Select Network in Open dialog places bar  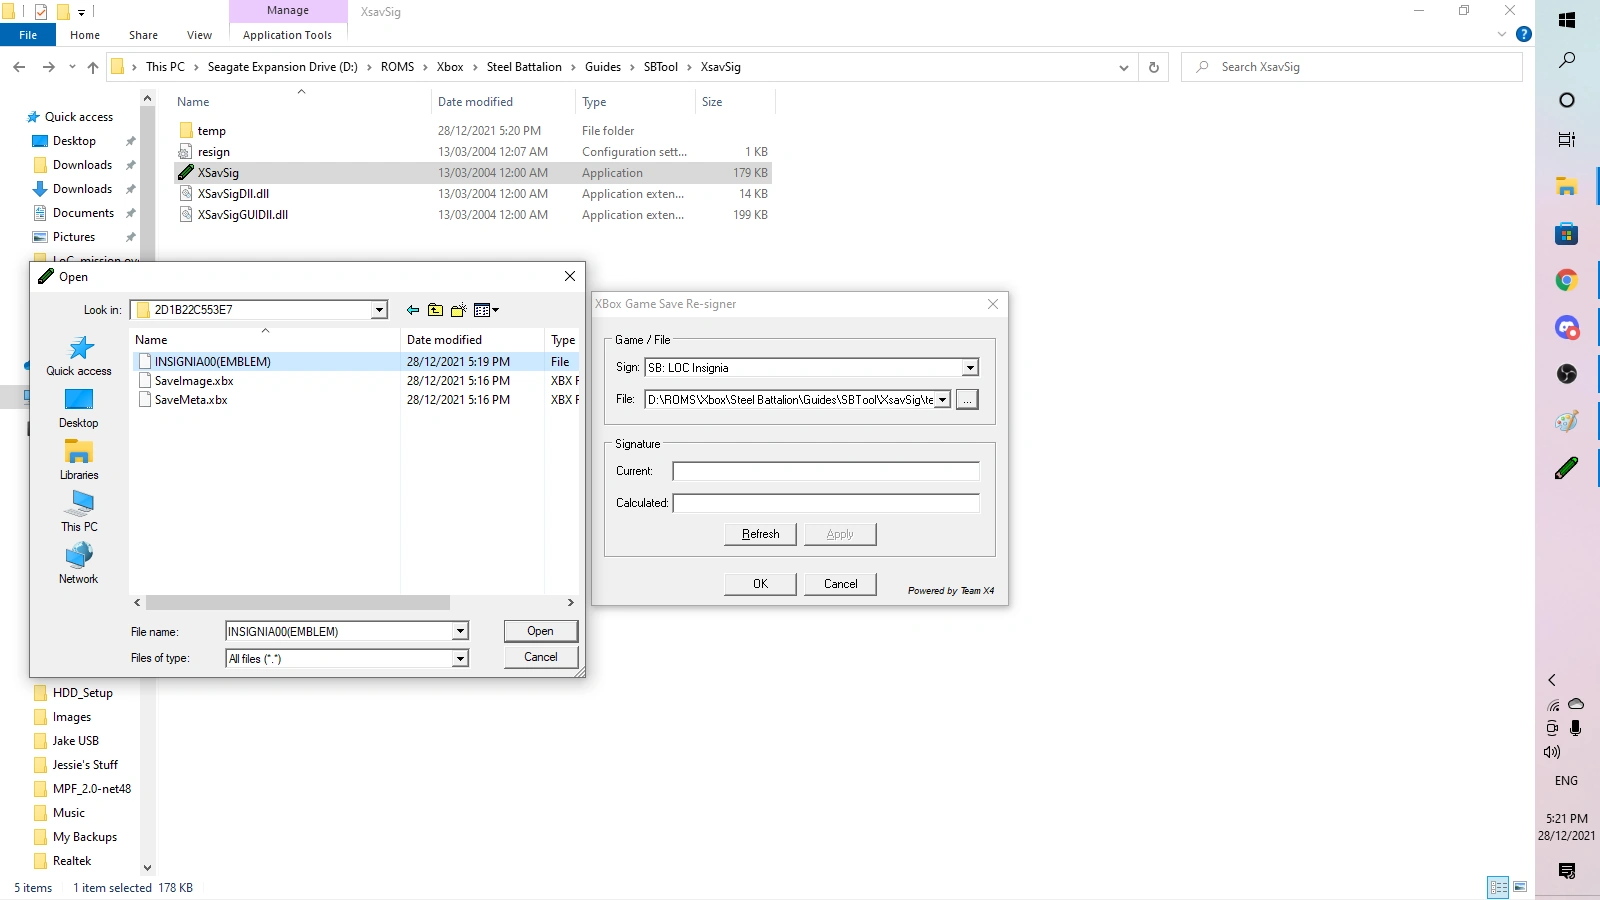79,564
